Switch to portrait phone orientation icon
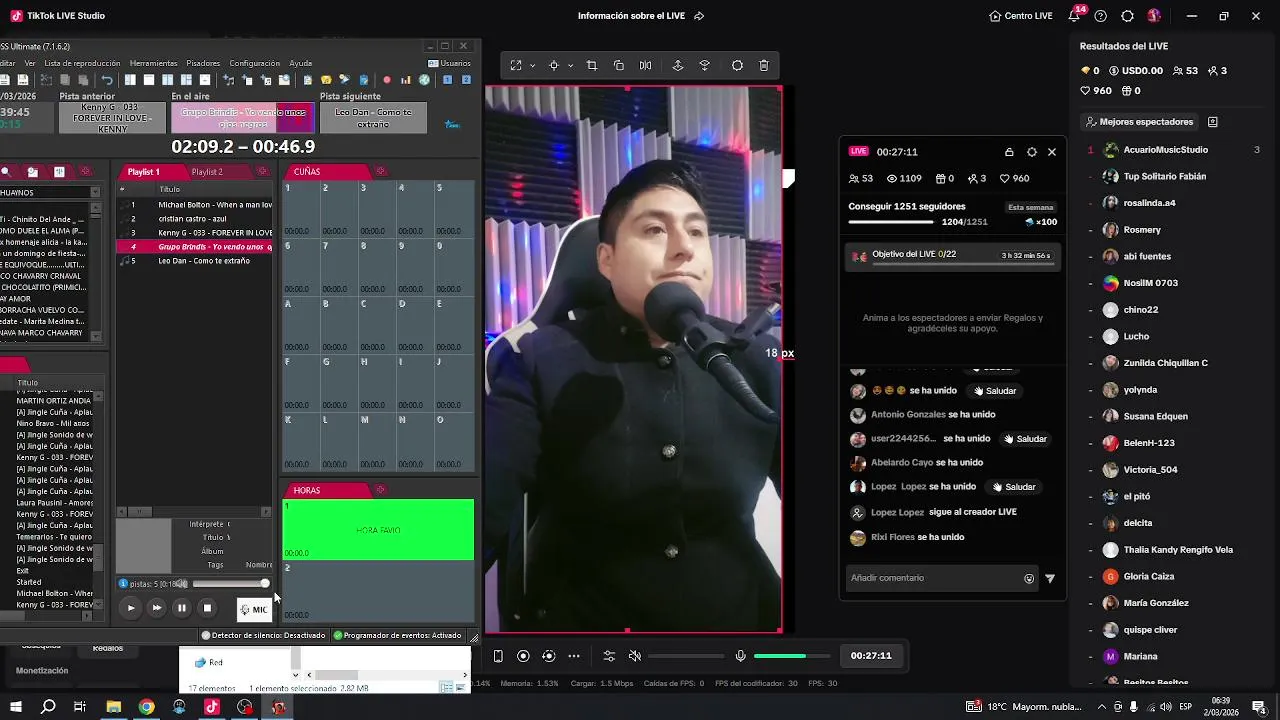 498,656
